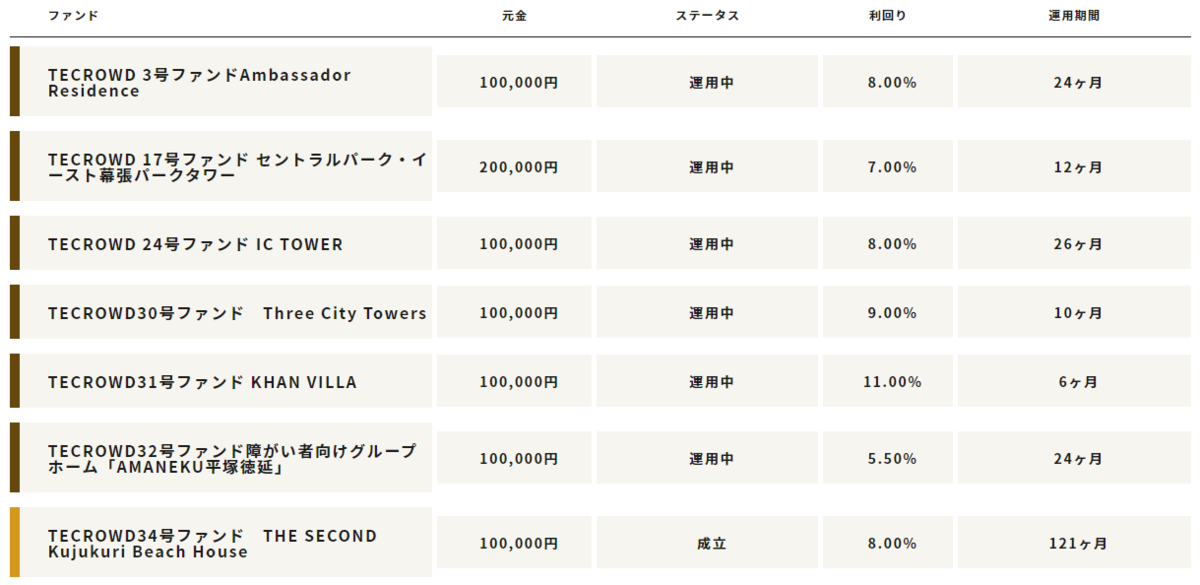
Task: Click the 利回り column header
Action: click(x=888, y=16)
